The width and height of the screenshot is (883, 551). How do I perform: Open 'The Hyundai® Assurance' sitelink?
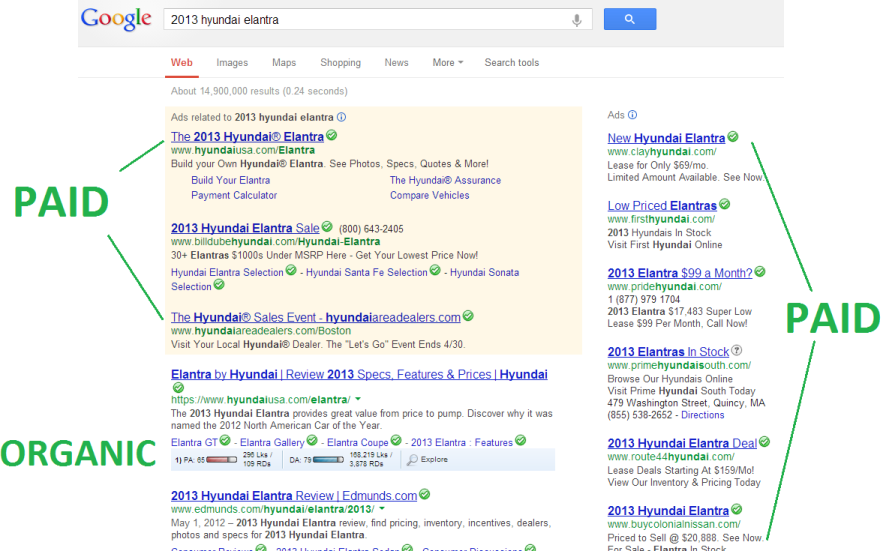point(445,180)
